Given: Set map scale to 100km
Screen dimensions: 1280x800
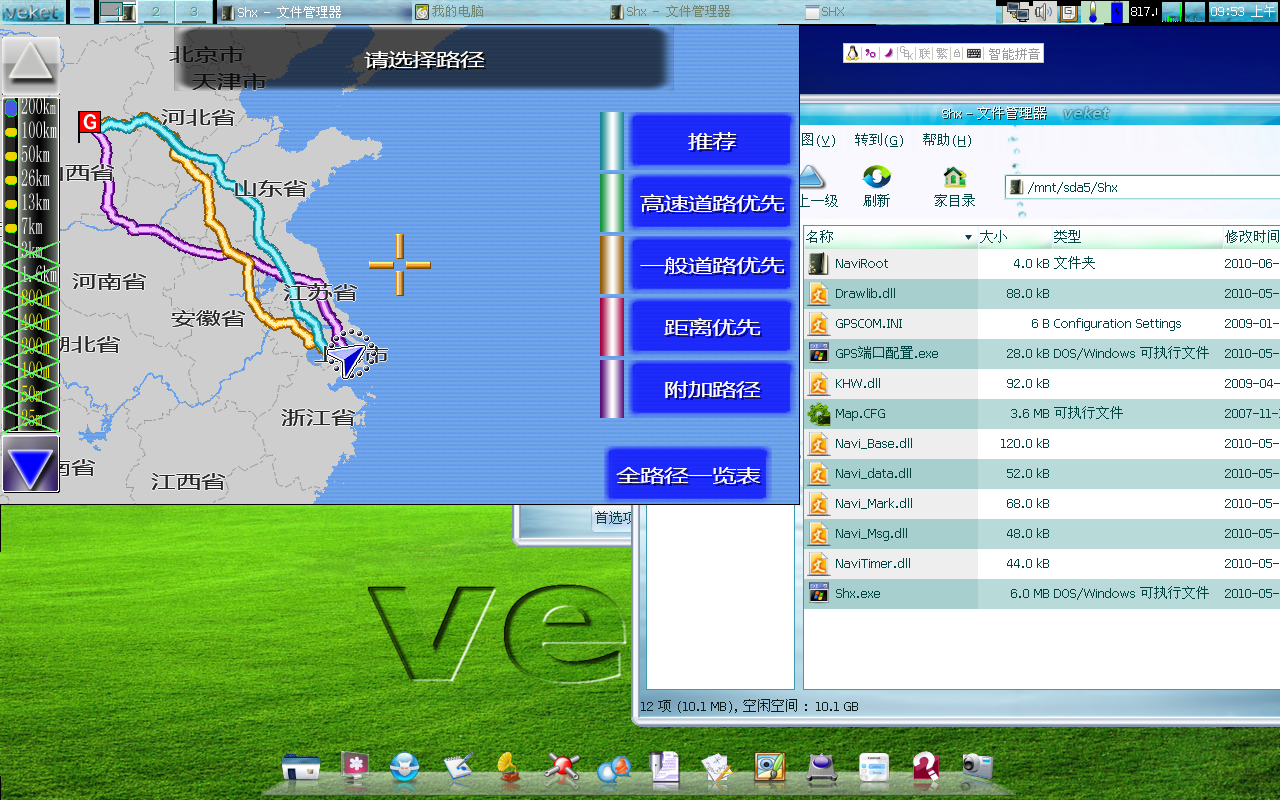Looking at the screenshot, I should (x=31, y=131).
